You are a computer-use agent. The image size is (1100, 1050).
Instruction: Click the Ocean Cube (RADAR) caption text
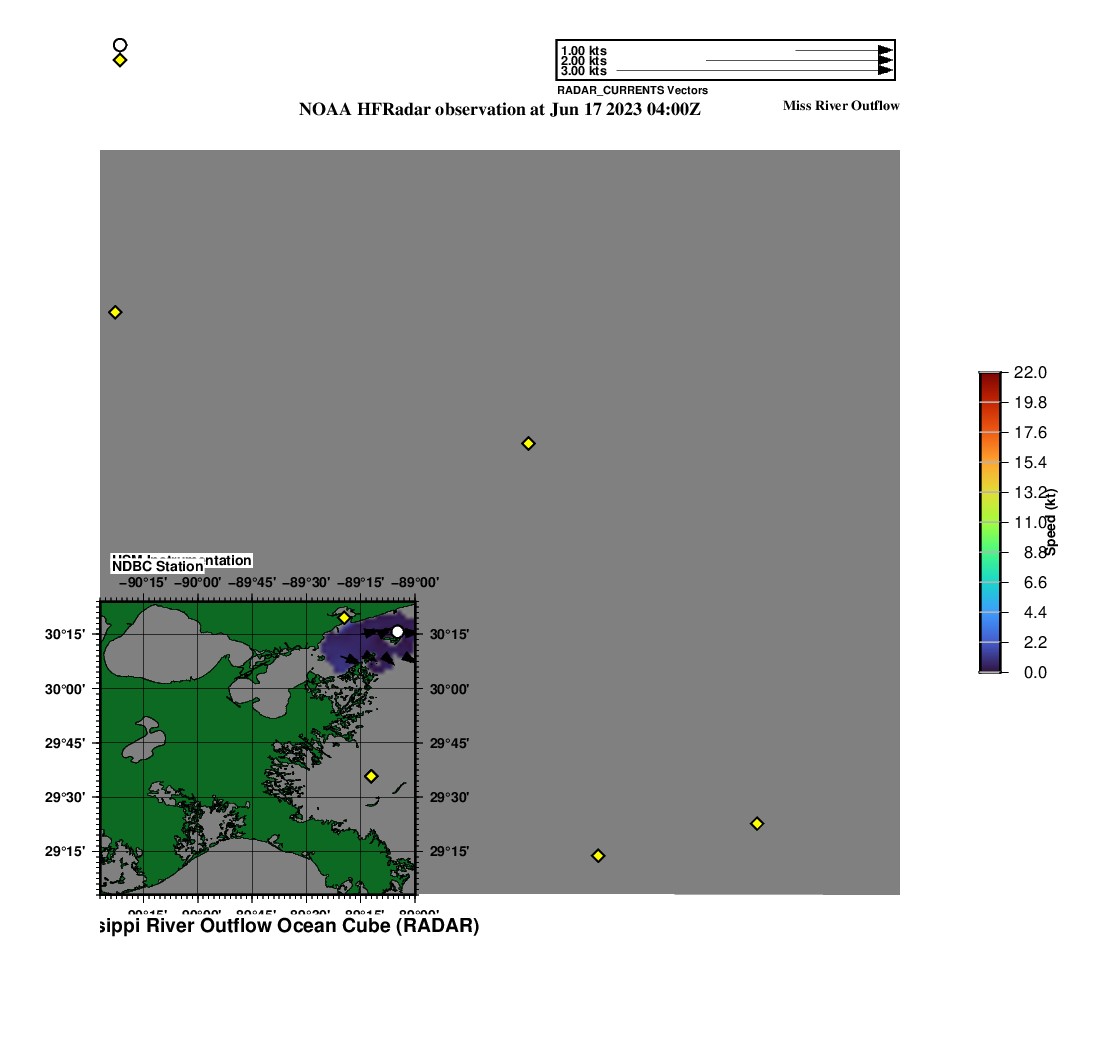point(290,926)
